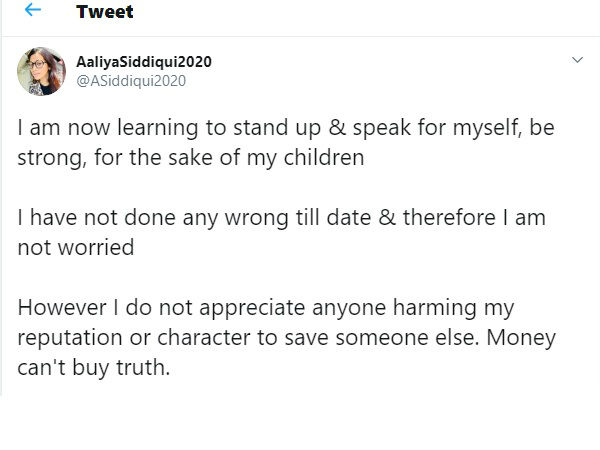The height and width of the screenshot is (450, 600).
Task: Click the word 'someone' in the tweet
Action: coord(382,338)
